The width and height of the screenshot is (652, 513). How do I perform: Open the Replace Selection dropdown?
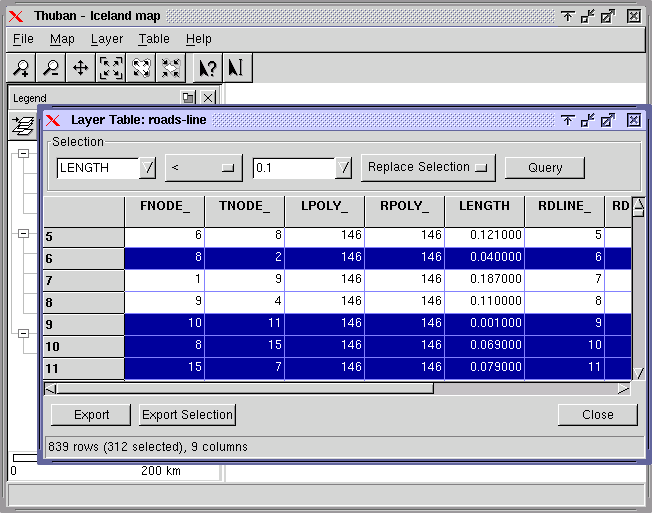(x=428, y=168)
